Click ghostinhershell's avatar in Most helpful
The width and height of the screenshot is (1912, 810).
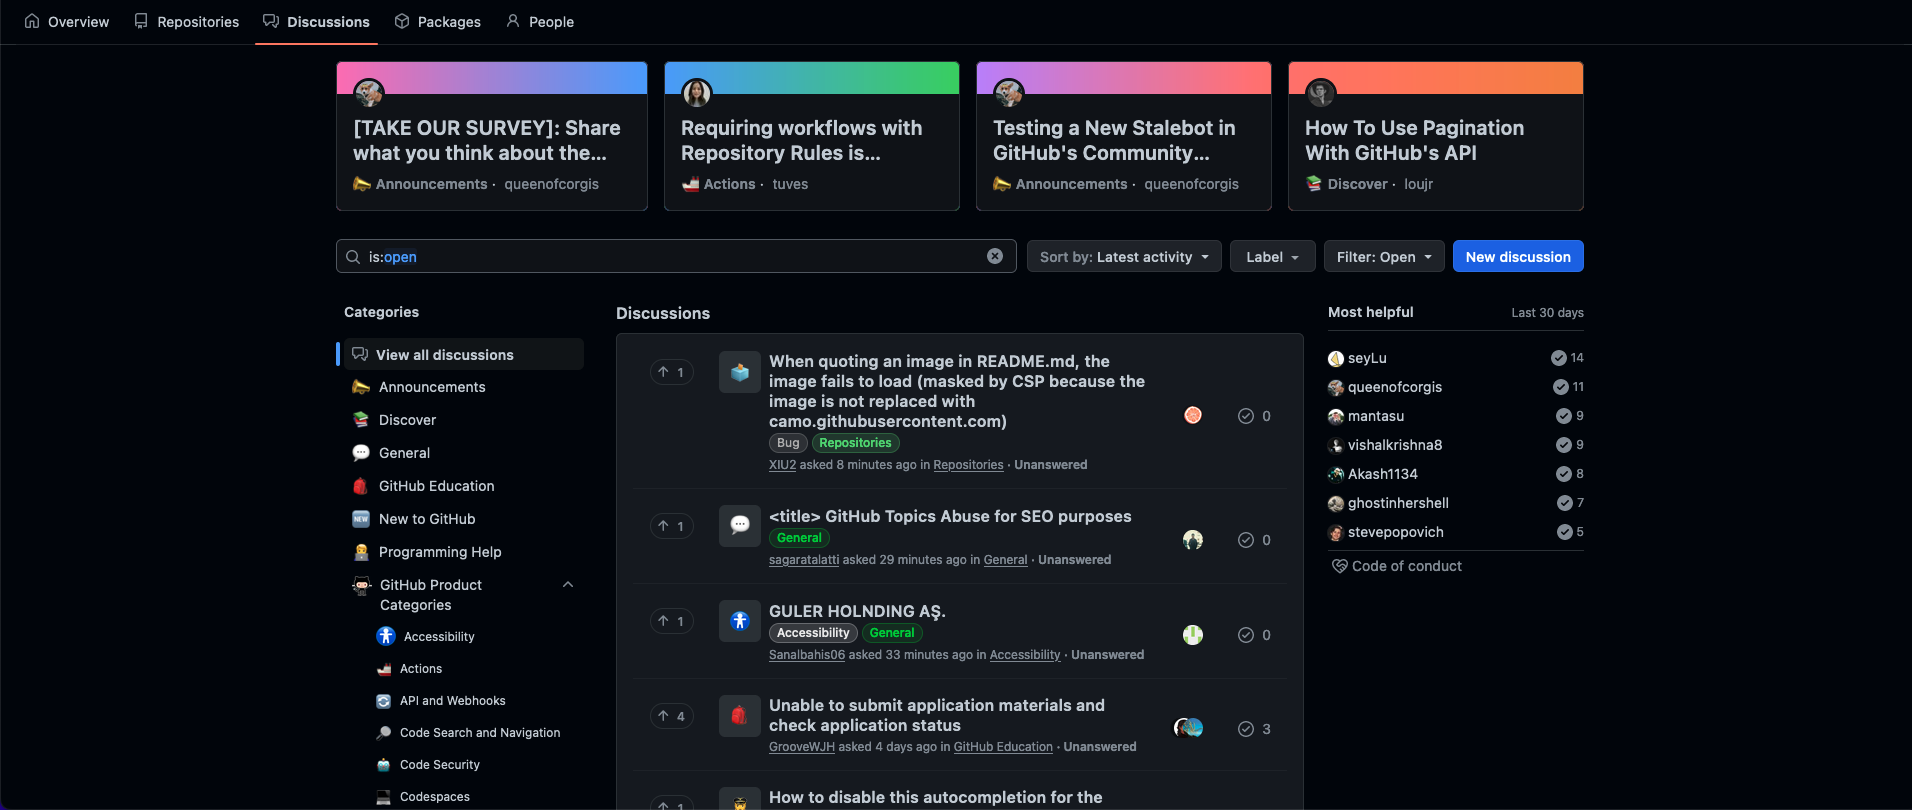[x=1336, y=503]
